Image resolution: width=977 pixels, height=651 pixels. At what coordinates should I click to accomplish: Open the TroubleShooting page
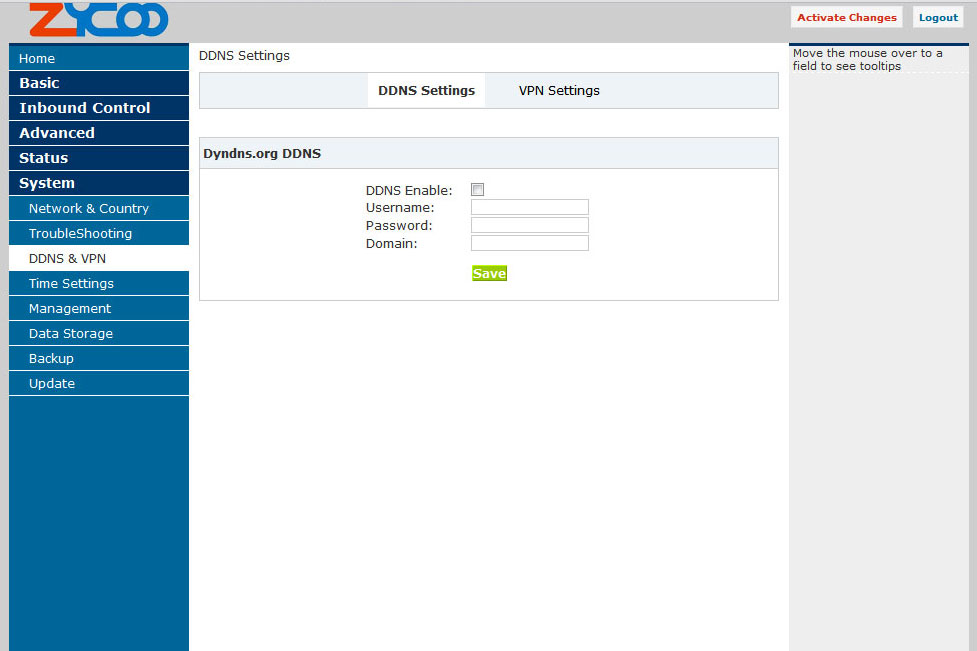click(98, 233)
